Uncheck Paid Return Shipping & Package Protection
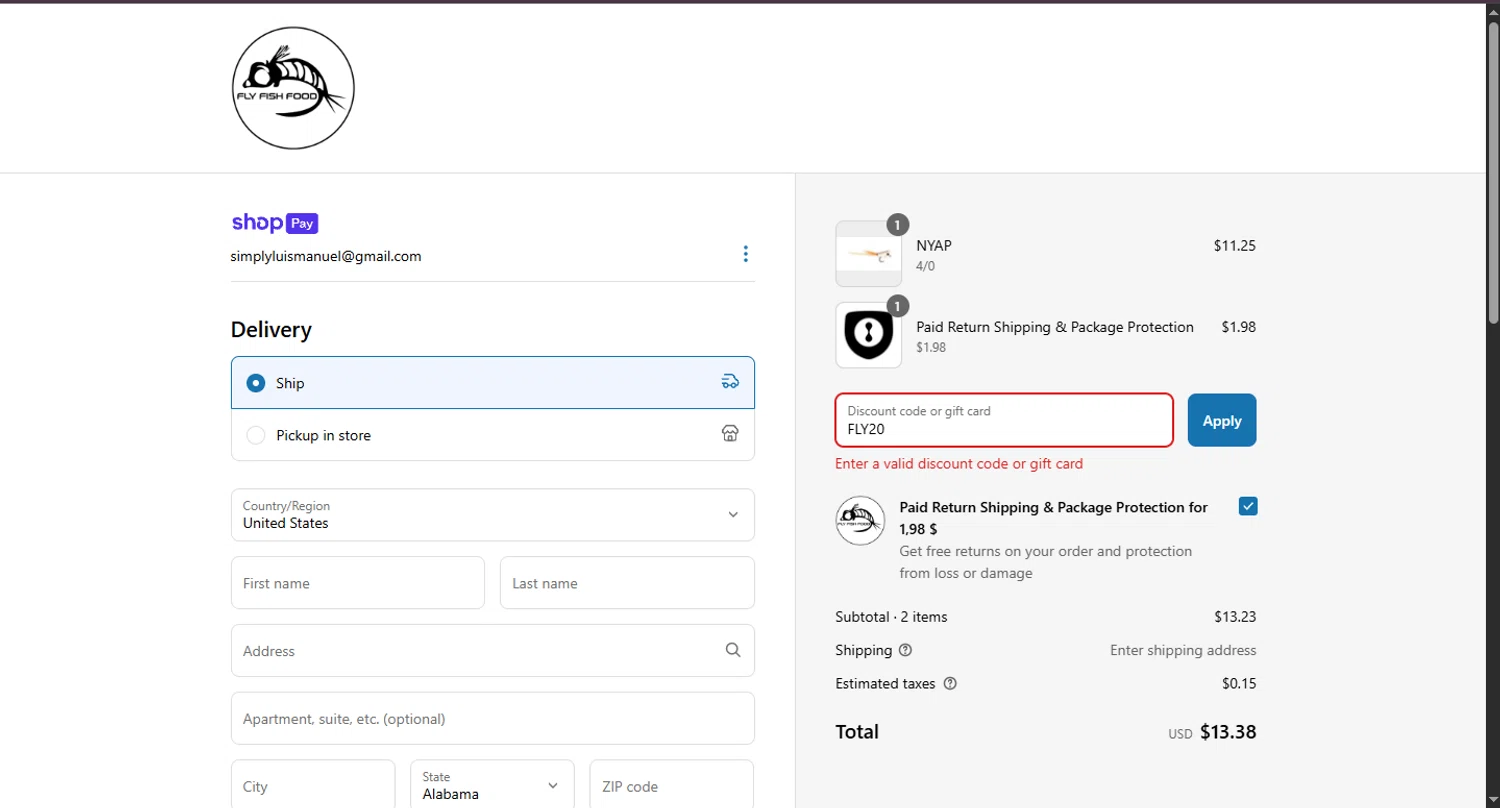The image size is (1500, 808). pos(1248,506)
